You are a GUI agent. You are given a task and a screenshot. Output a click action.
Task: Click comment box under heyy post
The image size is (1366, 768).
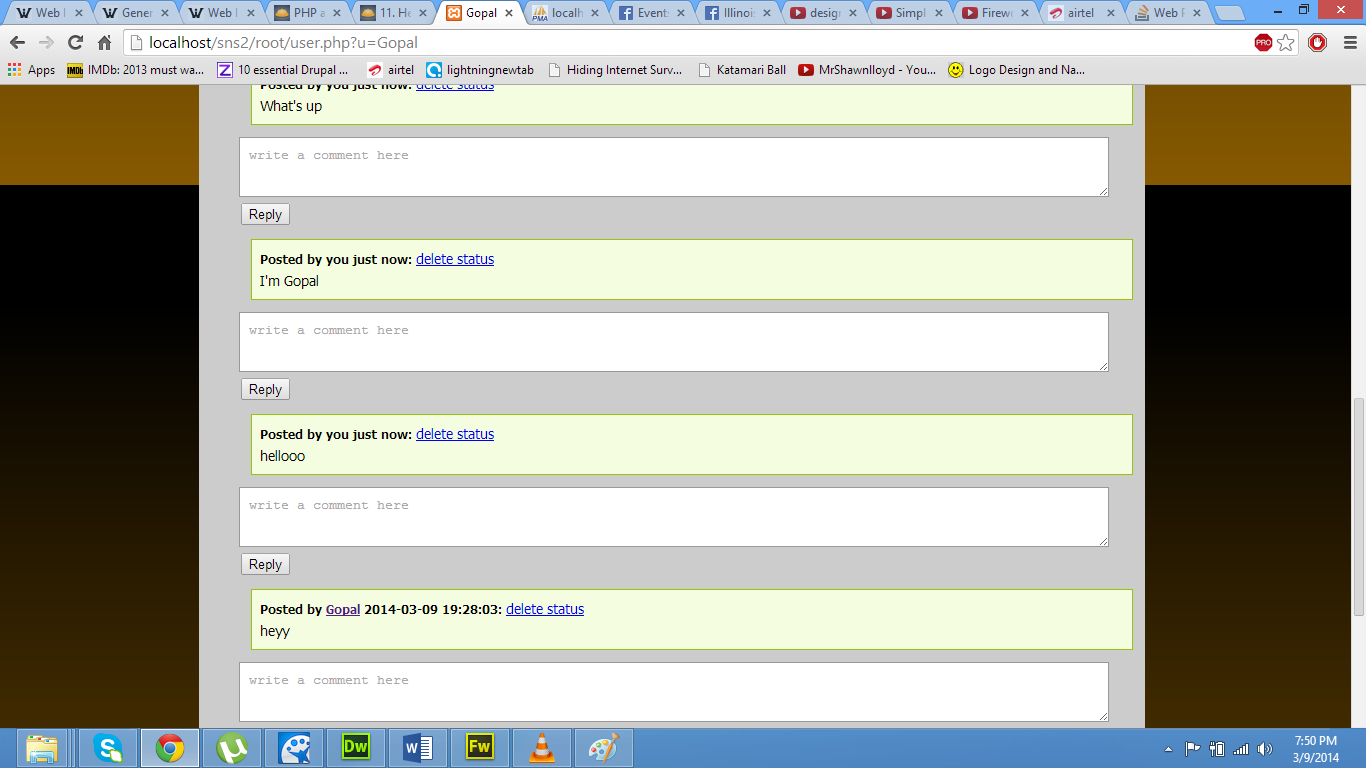[674, 691]
